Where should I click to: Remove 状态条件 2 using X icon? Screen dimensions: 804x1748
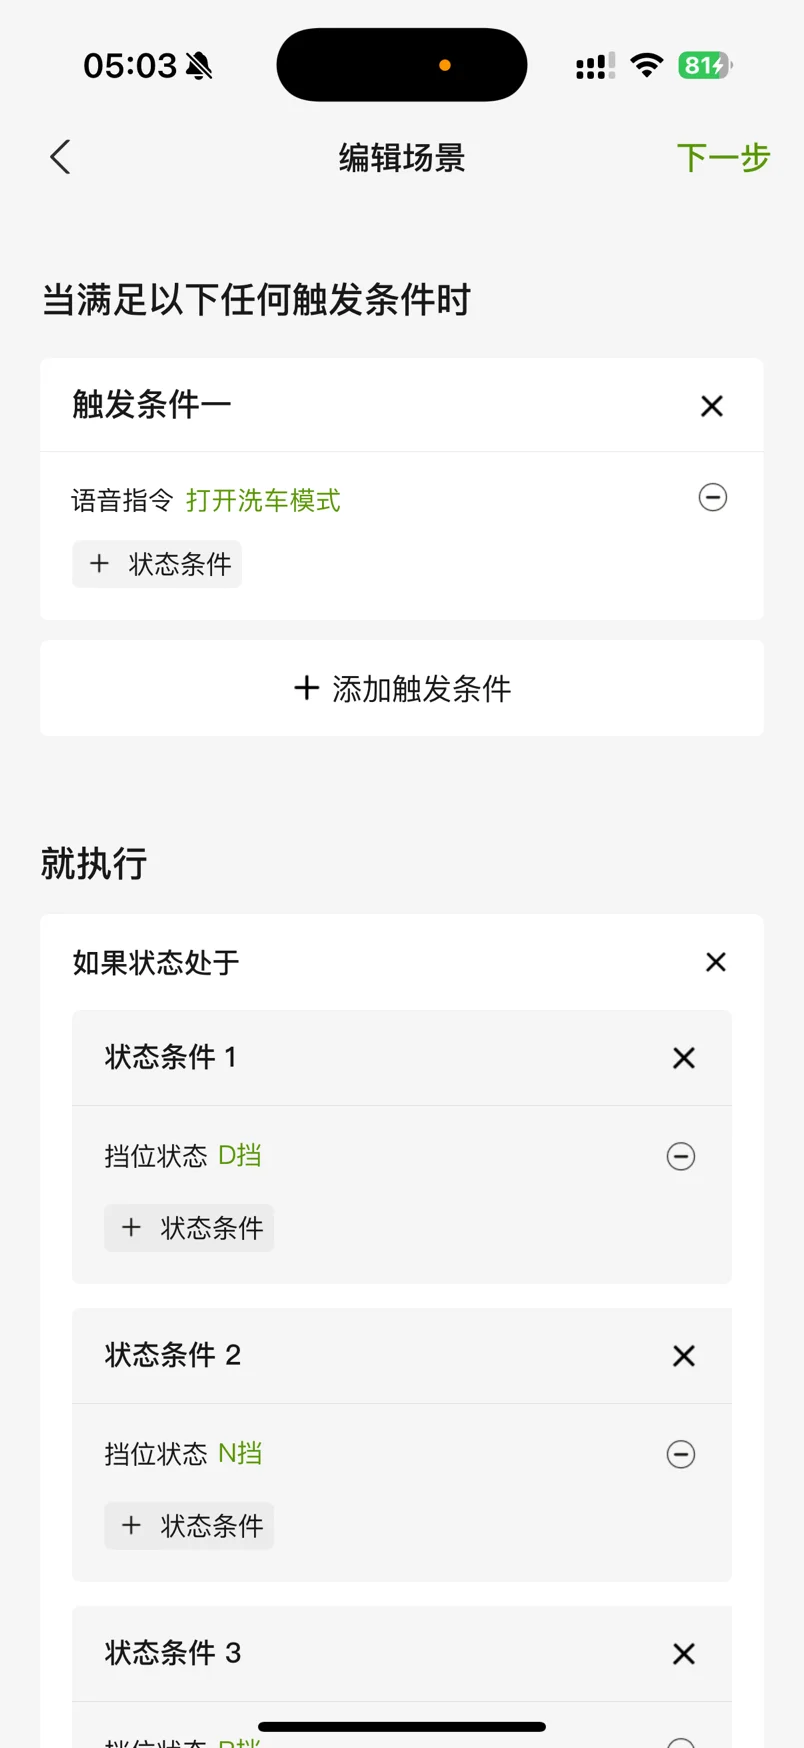684,1356
